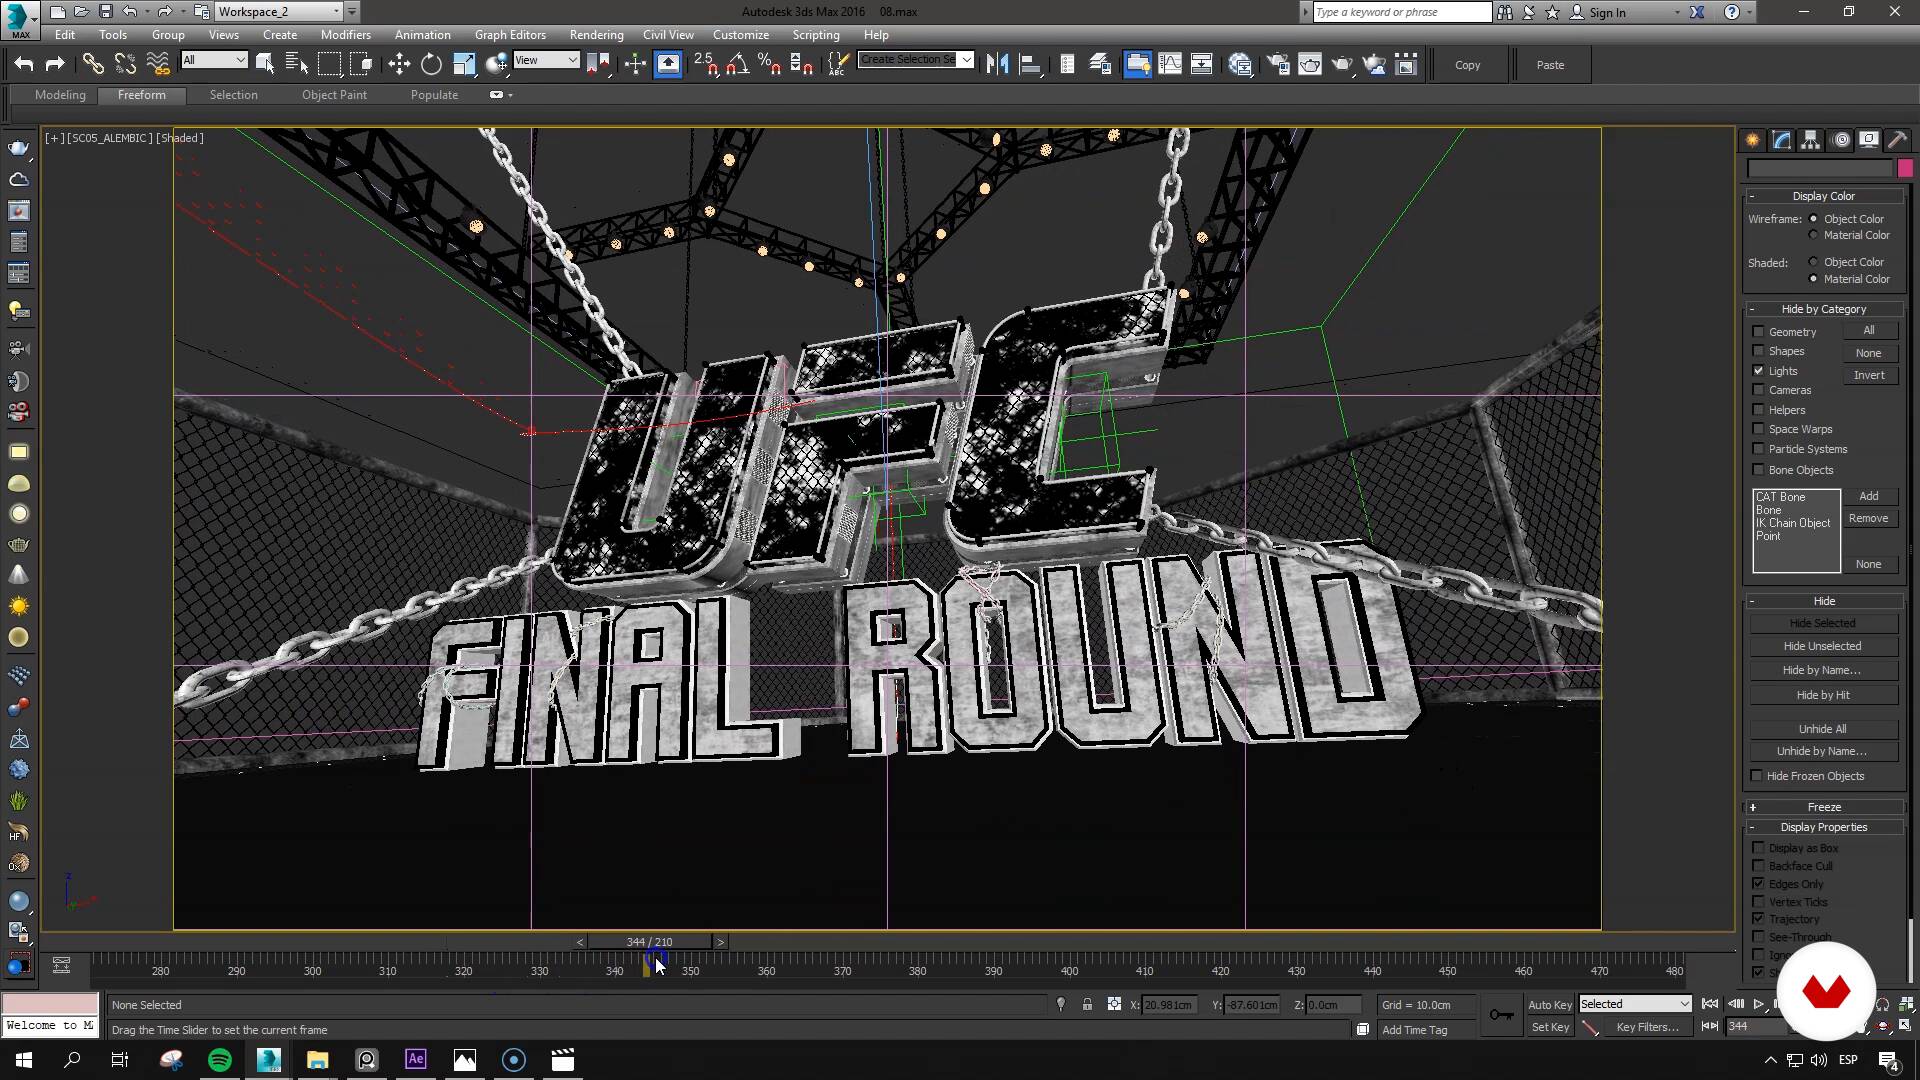This screenshot has height=1080, width=1920.
Task: Open File Explorer from the taskbar
Action: 318,1060
